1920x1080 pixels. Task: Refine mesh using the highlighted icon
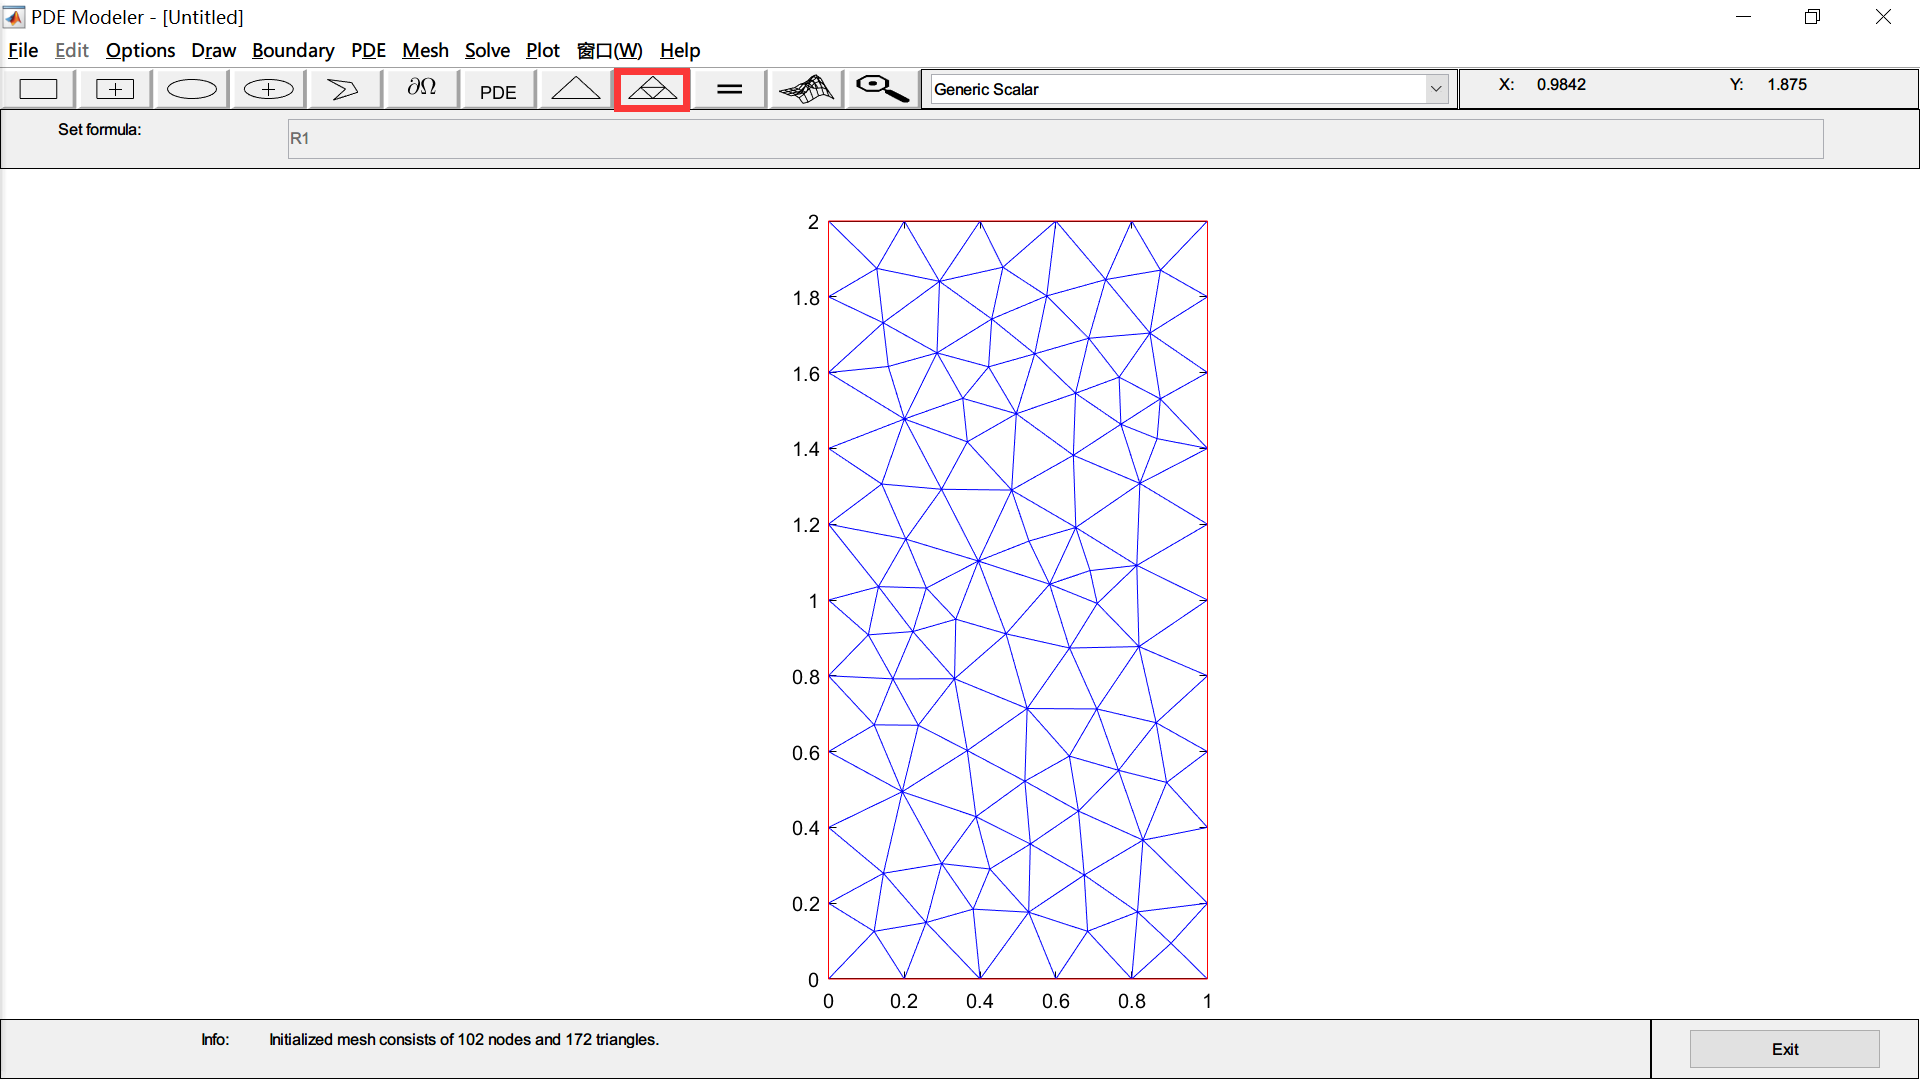click(652, 89)
